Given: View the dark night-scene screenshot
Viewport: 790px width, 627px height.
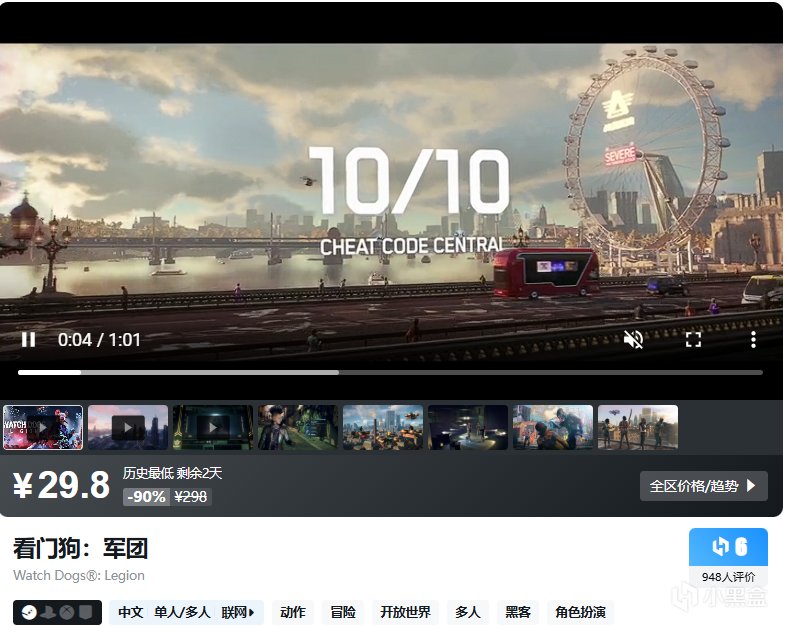Looking at the screenshot, I should point(468,427).
